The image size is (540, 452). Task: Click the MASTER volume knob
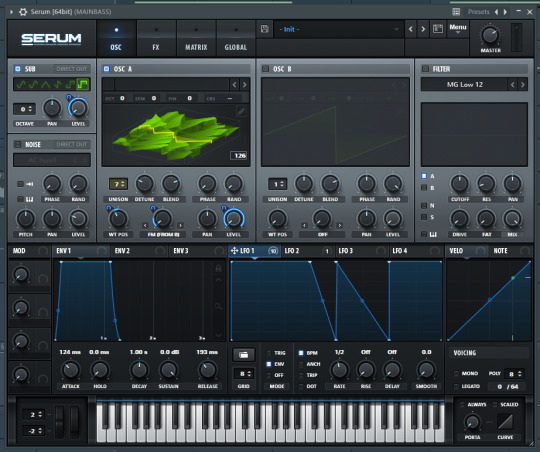tap(490, 35)
